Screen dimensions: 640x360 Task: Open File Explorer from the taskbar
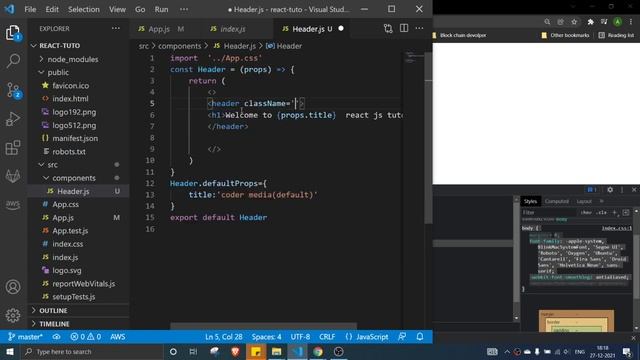click(276, 351)
